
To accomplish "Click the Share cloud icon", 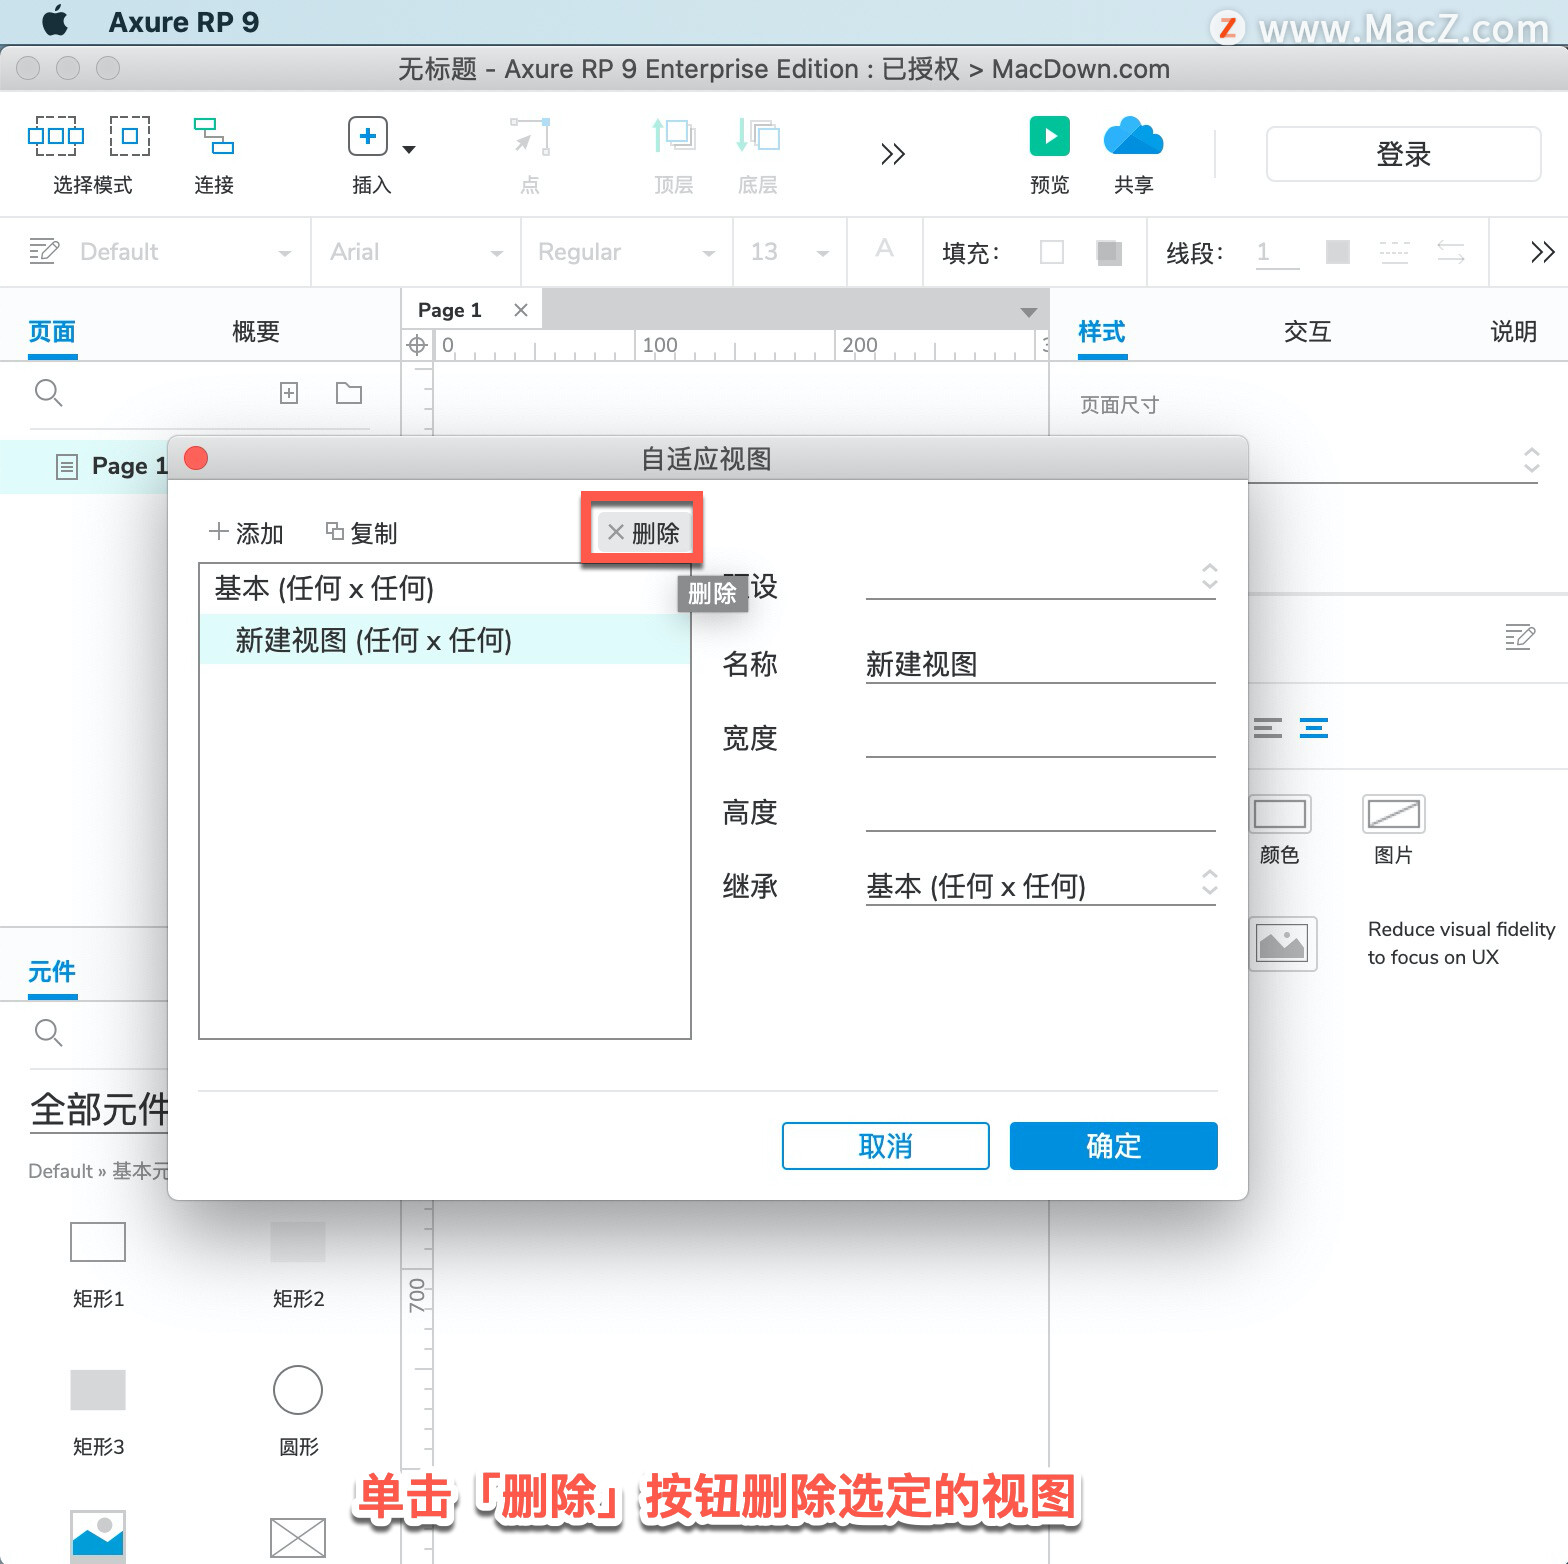I will pyautogui.click(x=1133, y=136).
